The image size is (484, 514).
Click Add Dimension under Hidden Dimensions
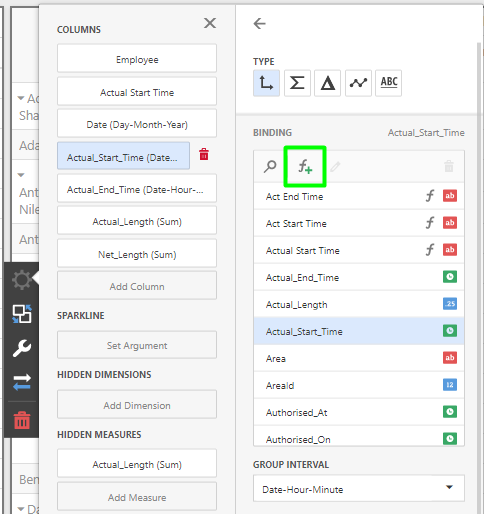point(137,404)
